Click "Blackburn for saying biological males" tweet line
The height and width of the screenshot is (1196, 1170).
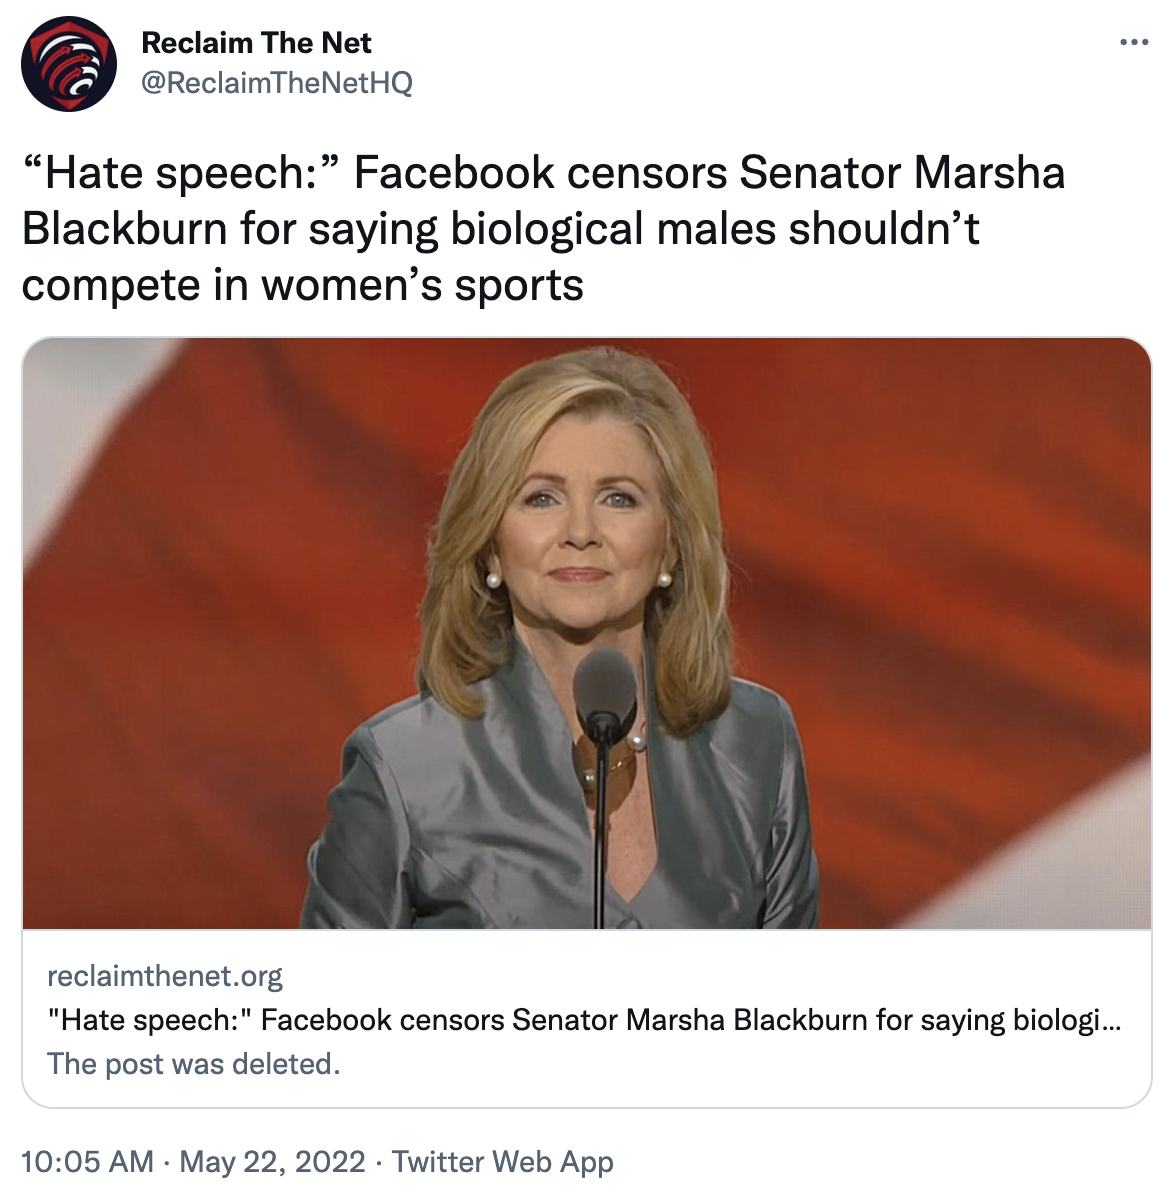(500, 229)
